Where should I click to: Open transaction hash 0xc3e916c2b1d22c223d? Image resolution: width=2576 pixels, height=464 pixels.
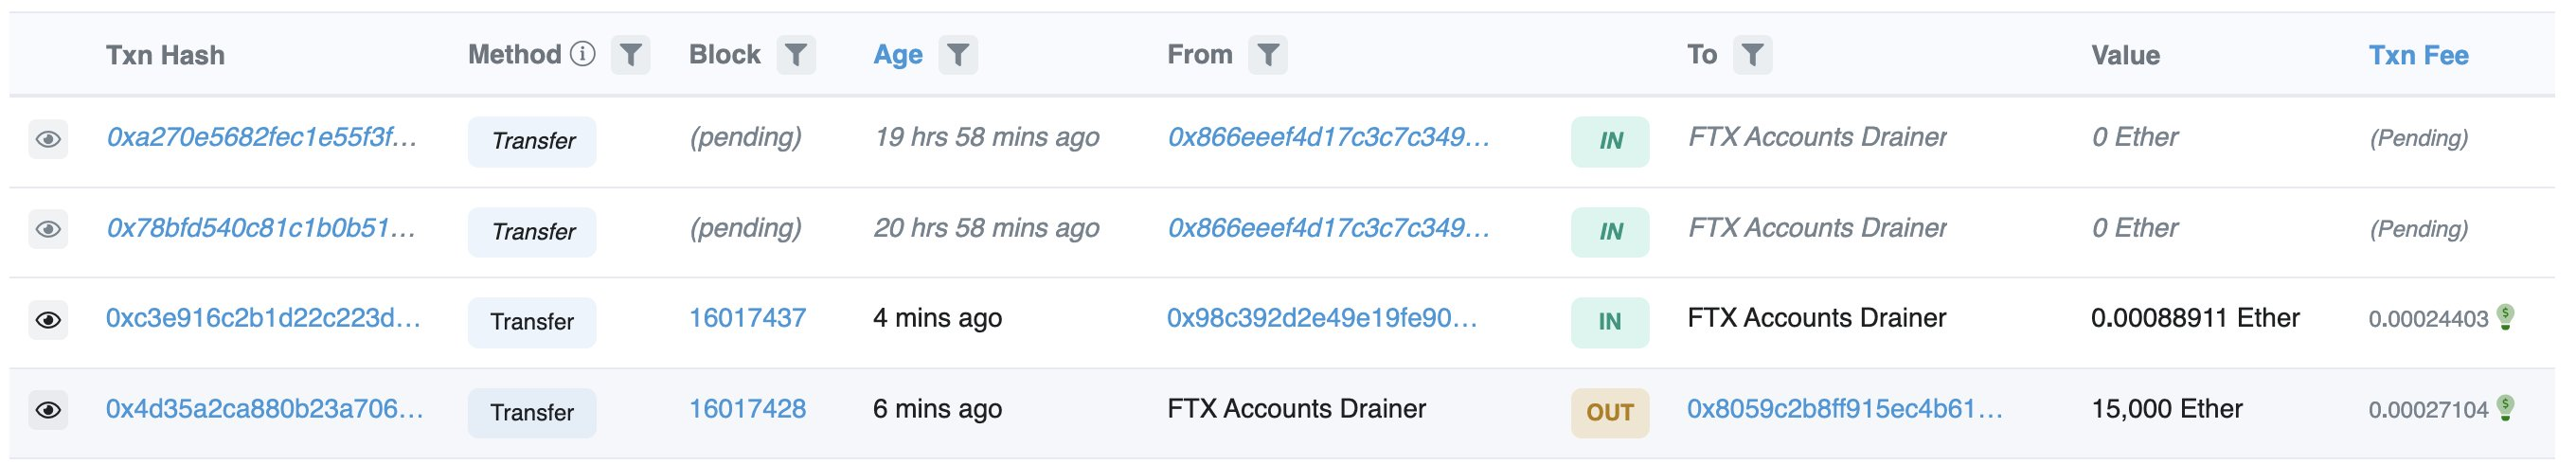click(x=263, y=318)
